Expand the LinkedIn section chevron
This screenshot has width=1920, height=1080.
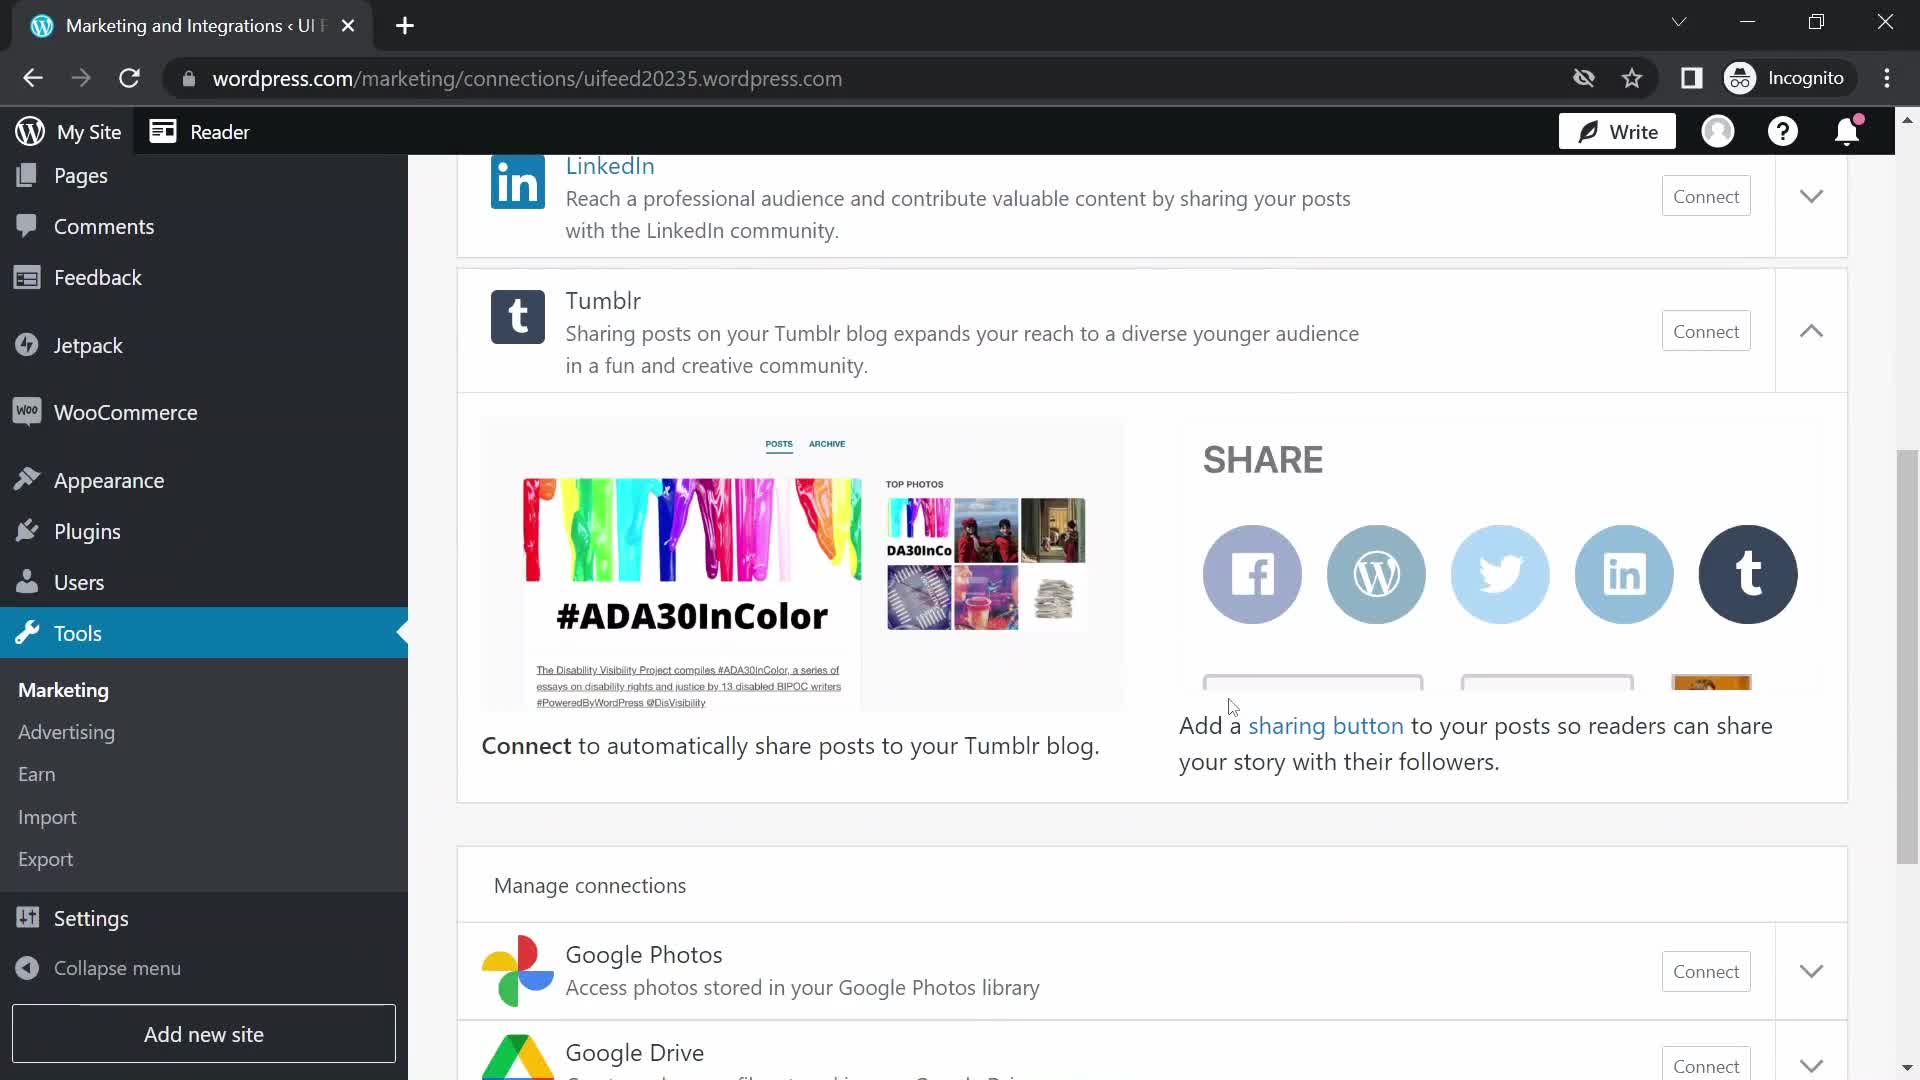1813,195
